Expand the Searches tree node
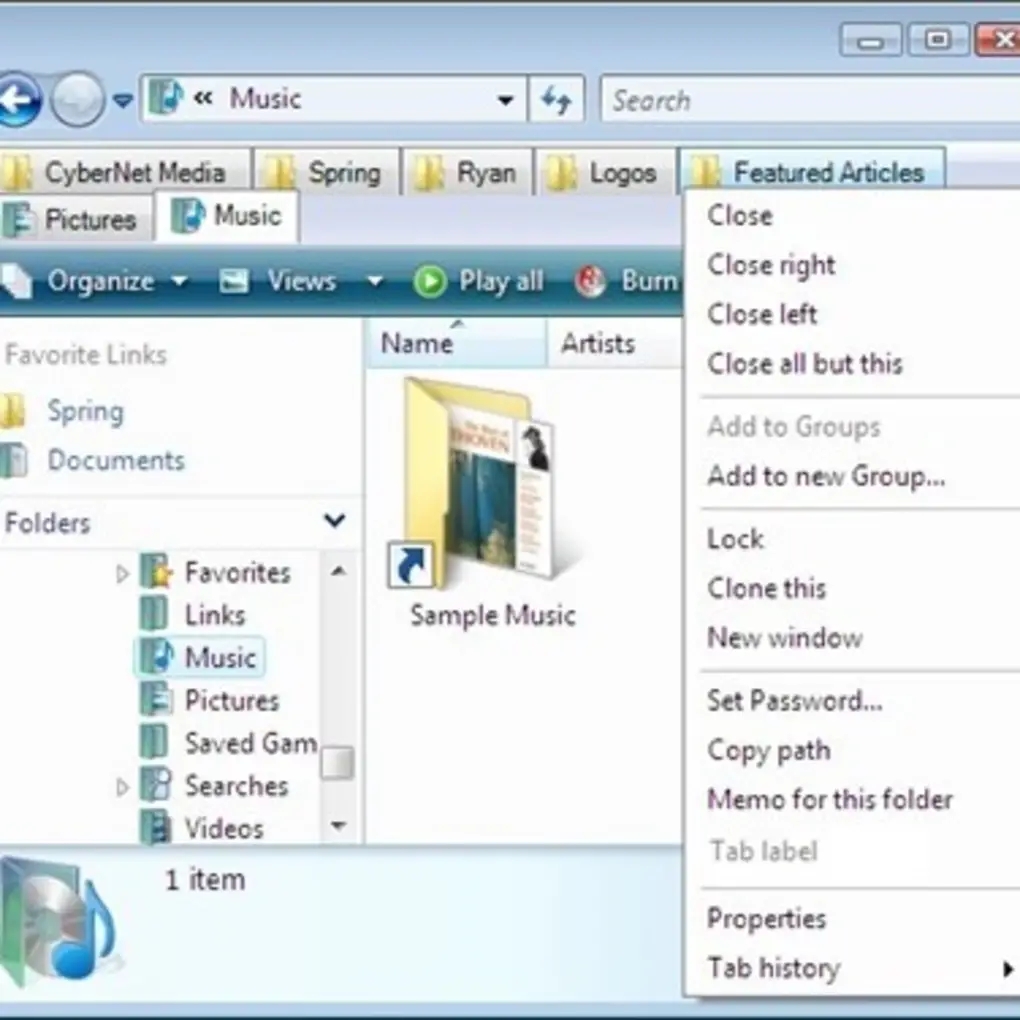This screenshot has width=1020, height=1020. point(123,786)
